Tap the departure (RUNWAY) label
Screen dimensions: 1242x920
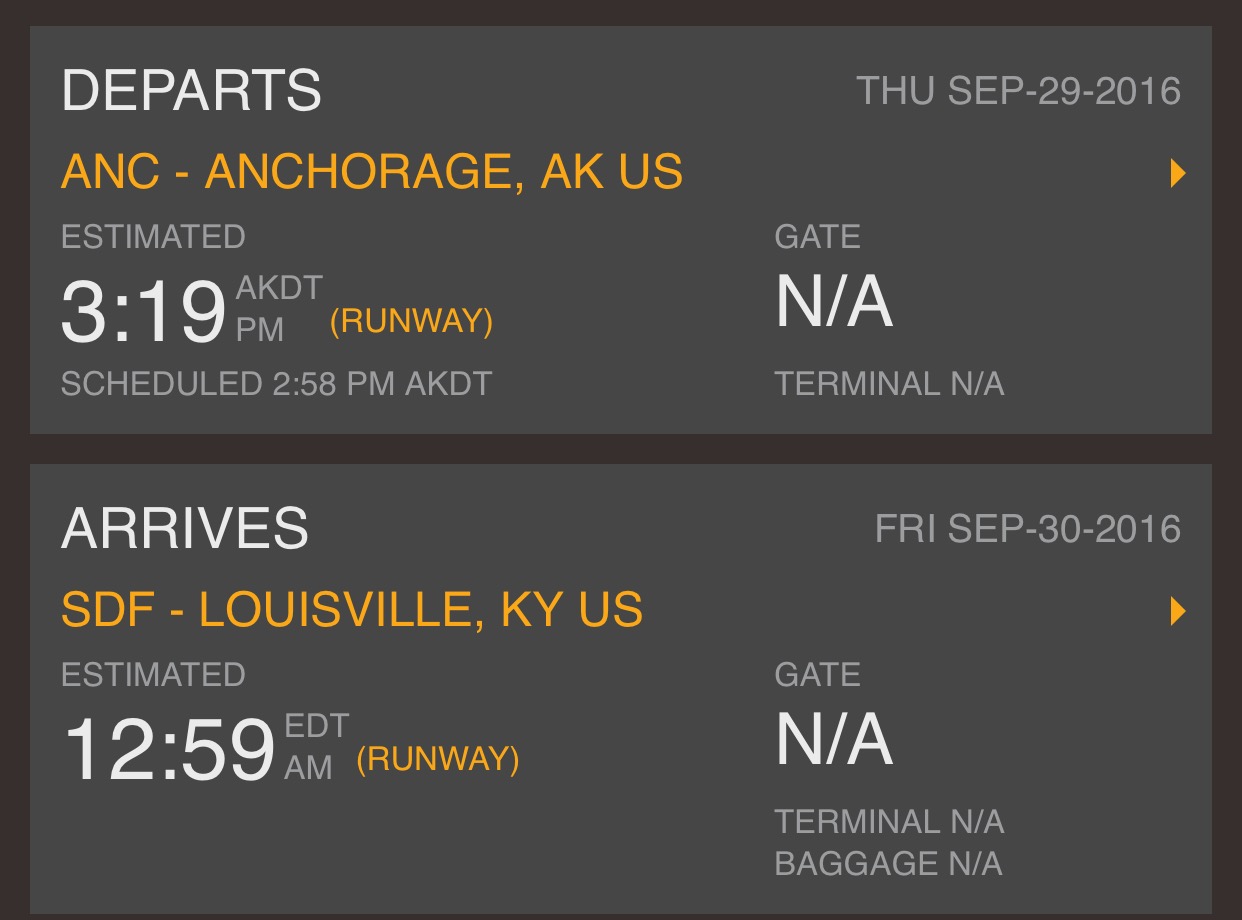[411, 322]
